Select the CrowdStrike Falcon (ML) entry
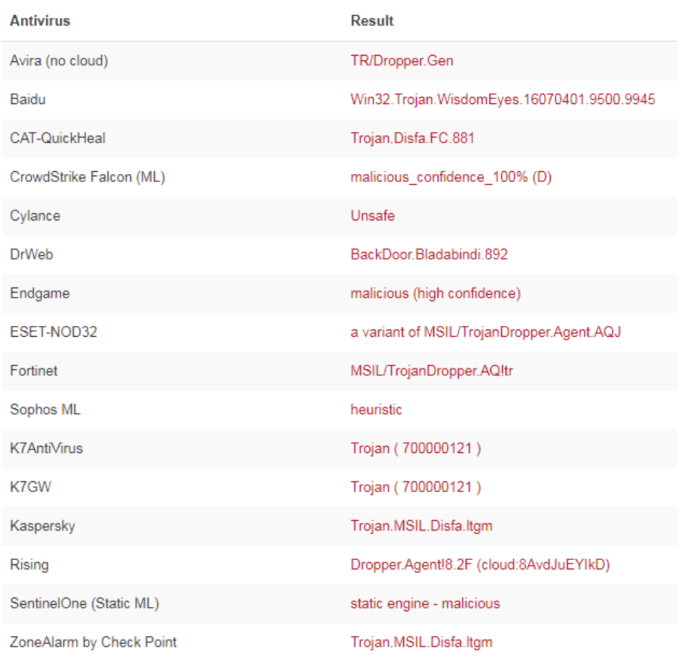This screenshot has height=659, width=680. [87, 177]
